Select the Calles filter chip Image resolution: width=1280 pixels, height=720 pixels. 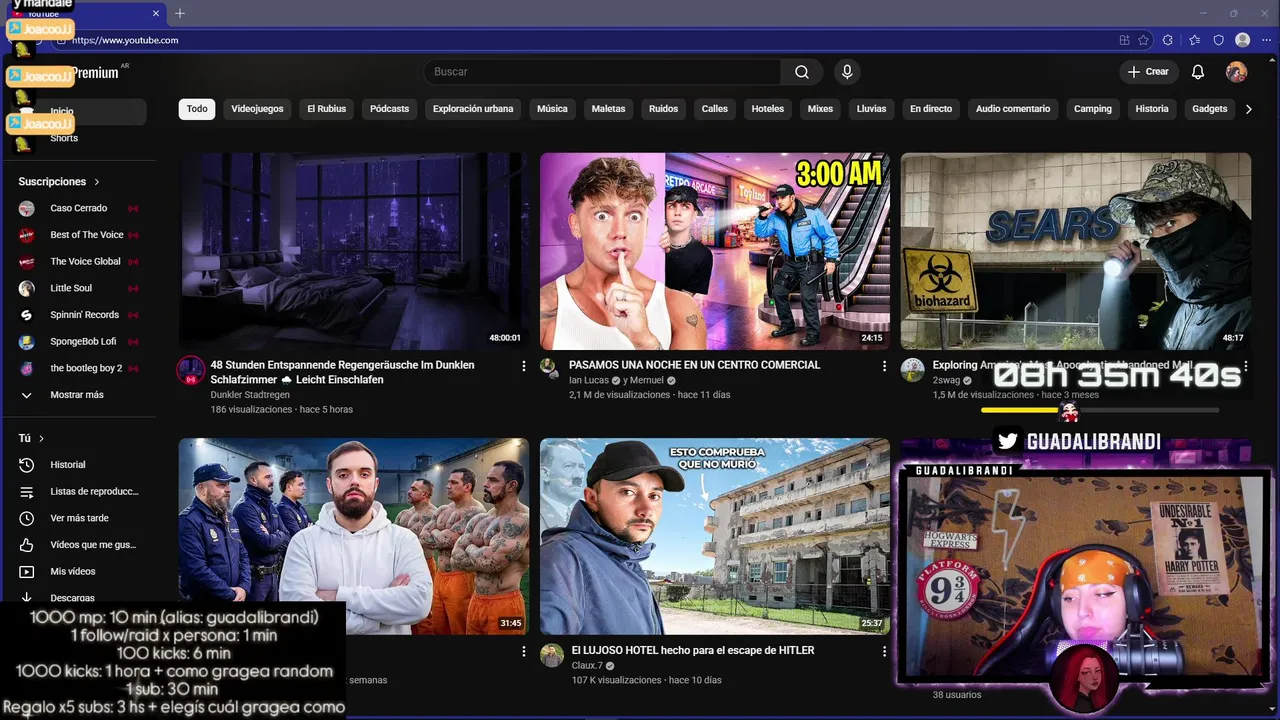click(x=715, y=109)
